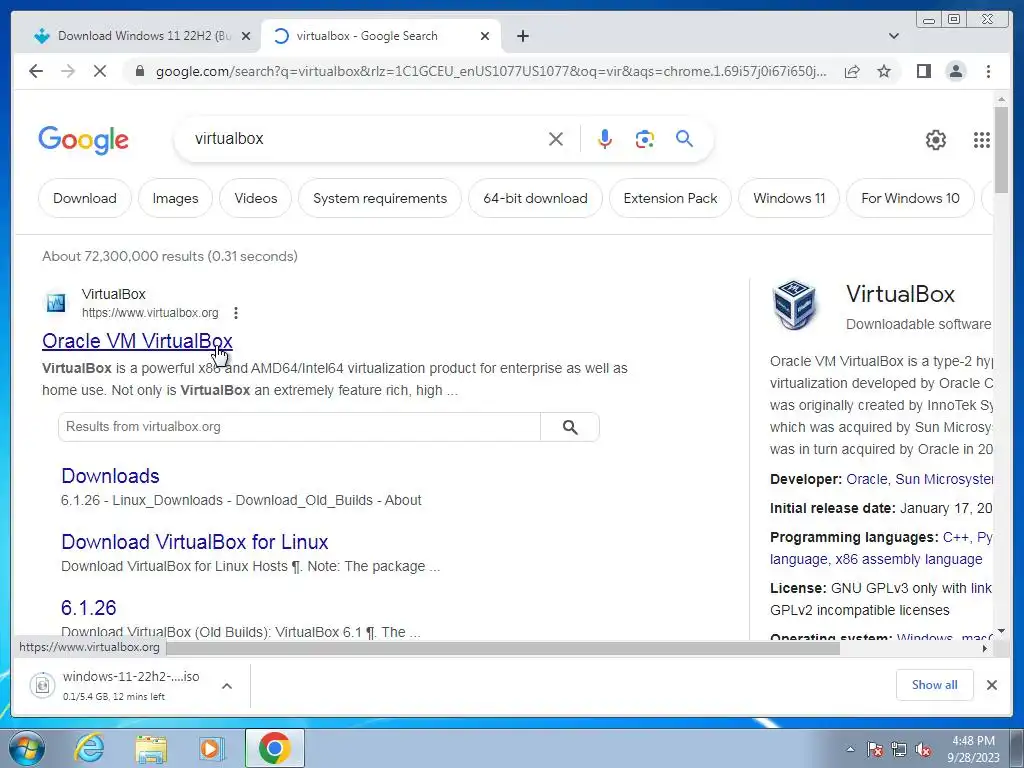The height and width of the screenshot is (768, 1024).
Task: Filter results by Images chip
Action: pyautogui.click(x=175, y=199)
